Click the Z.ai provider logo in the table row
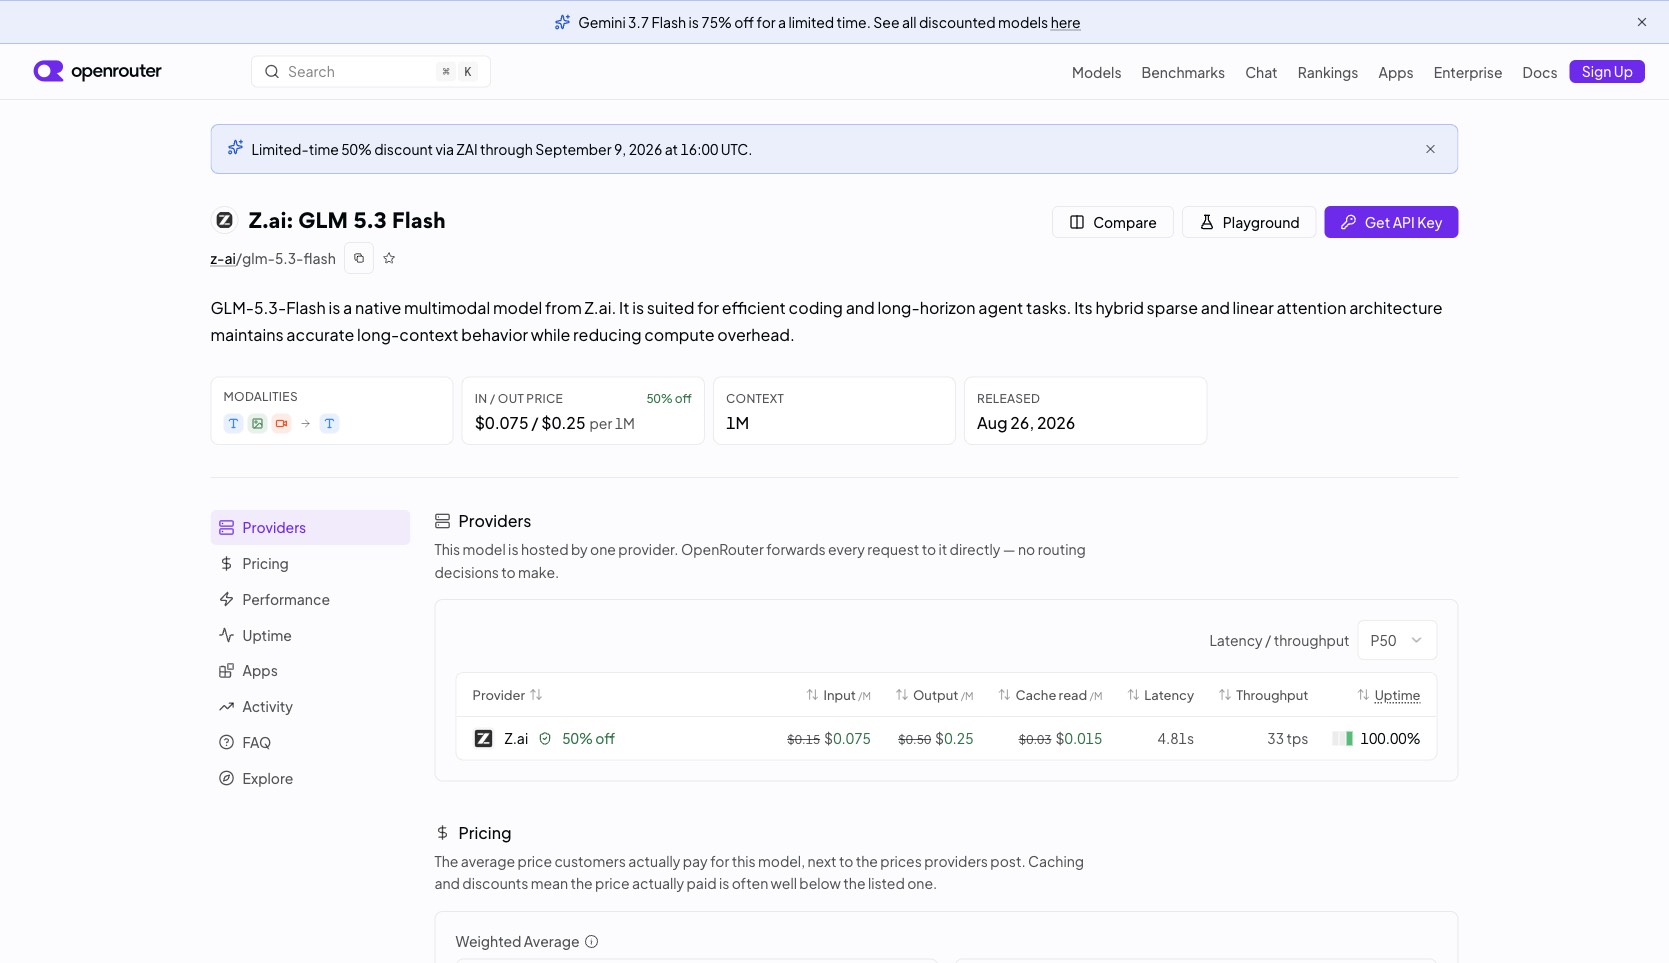 click(x=483, y=738)
